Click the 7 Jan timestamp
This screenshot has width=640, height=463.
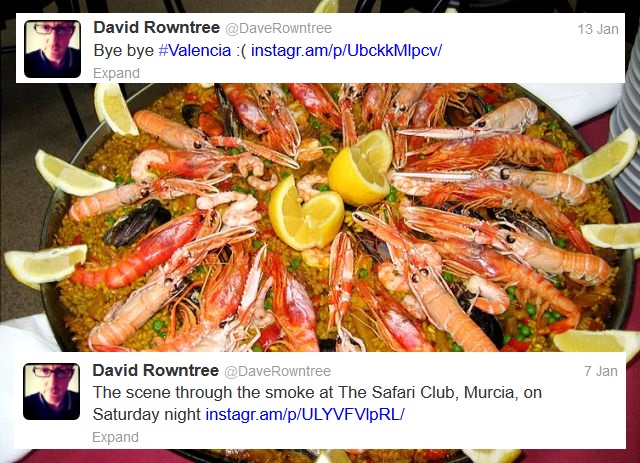tap(601, 371)
